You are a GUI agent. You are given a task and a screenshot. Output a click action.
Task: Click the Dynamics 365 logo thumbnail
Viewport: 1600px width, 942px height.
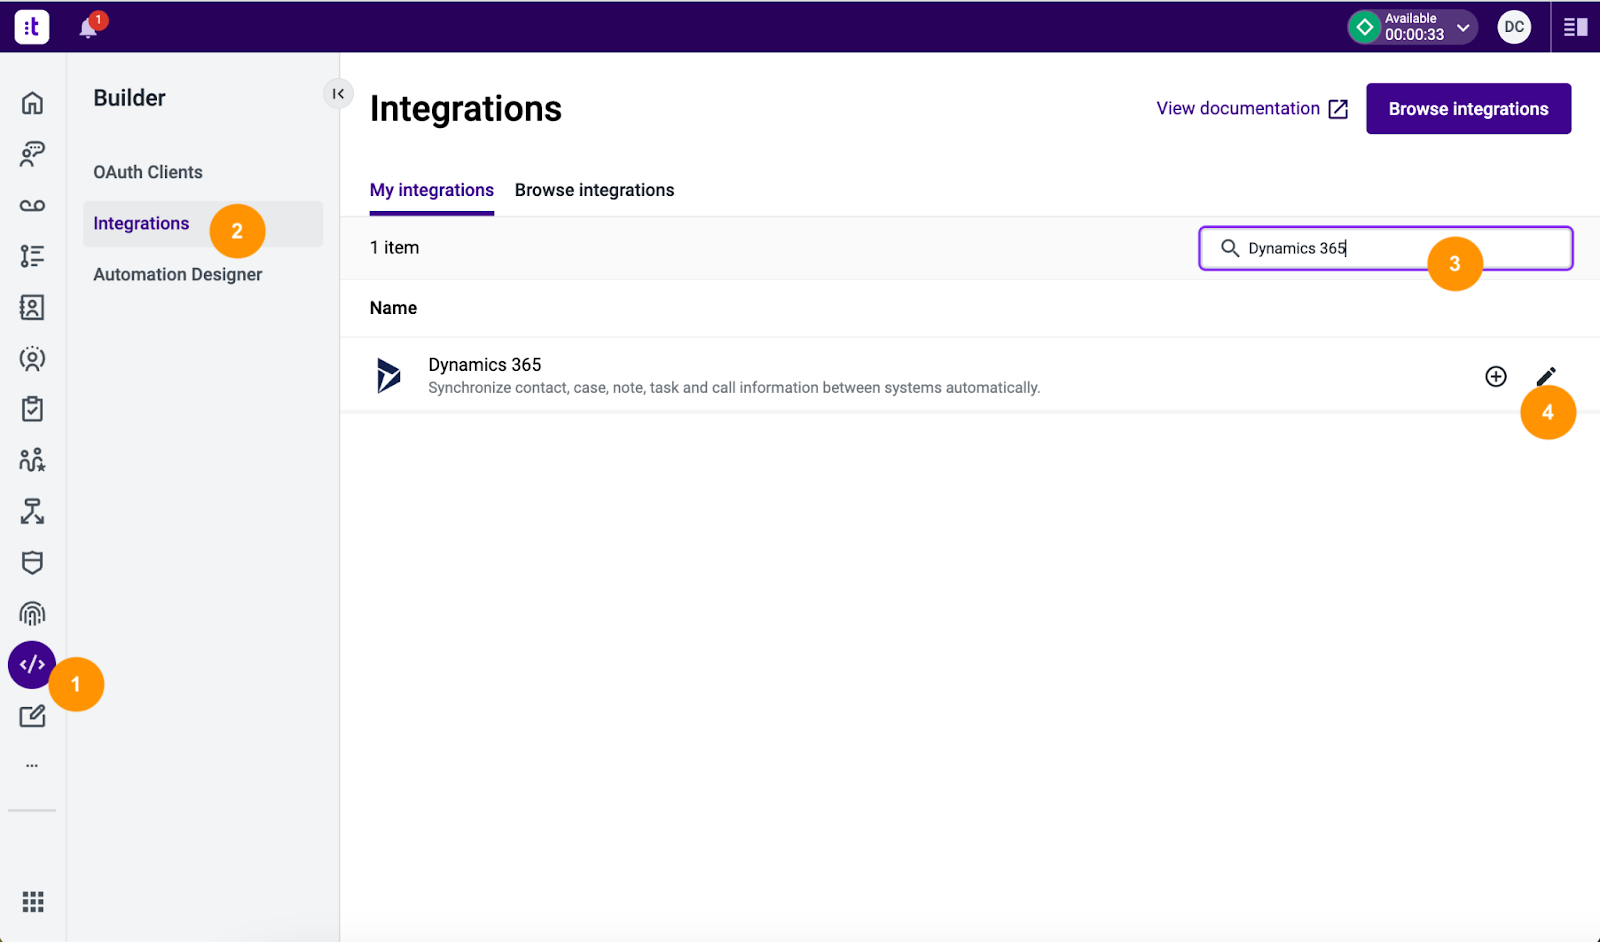[388, 375]
